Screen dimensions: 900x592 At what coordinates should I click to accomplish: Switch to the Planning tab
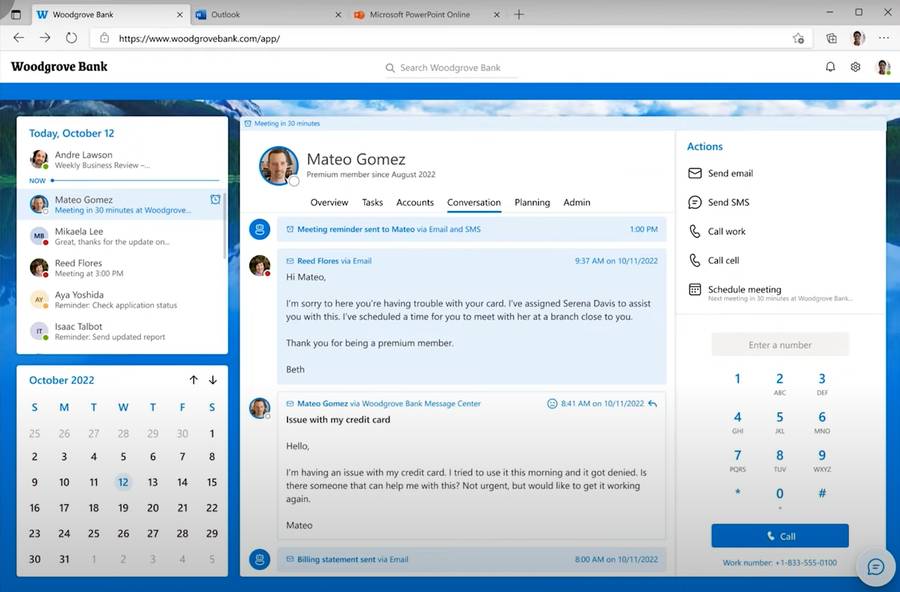[532, 202]
